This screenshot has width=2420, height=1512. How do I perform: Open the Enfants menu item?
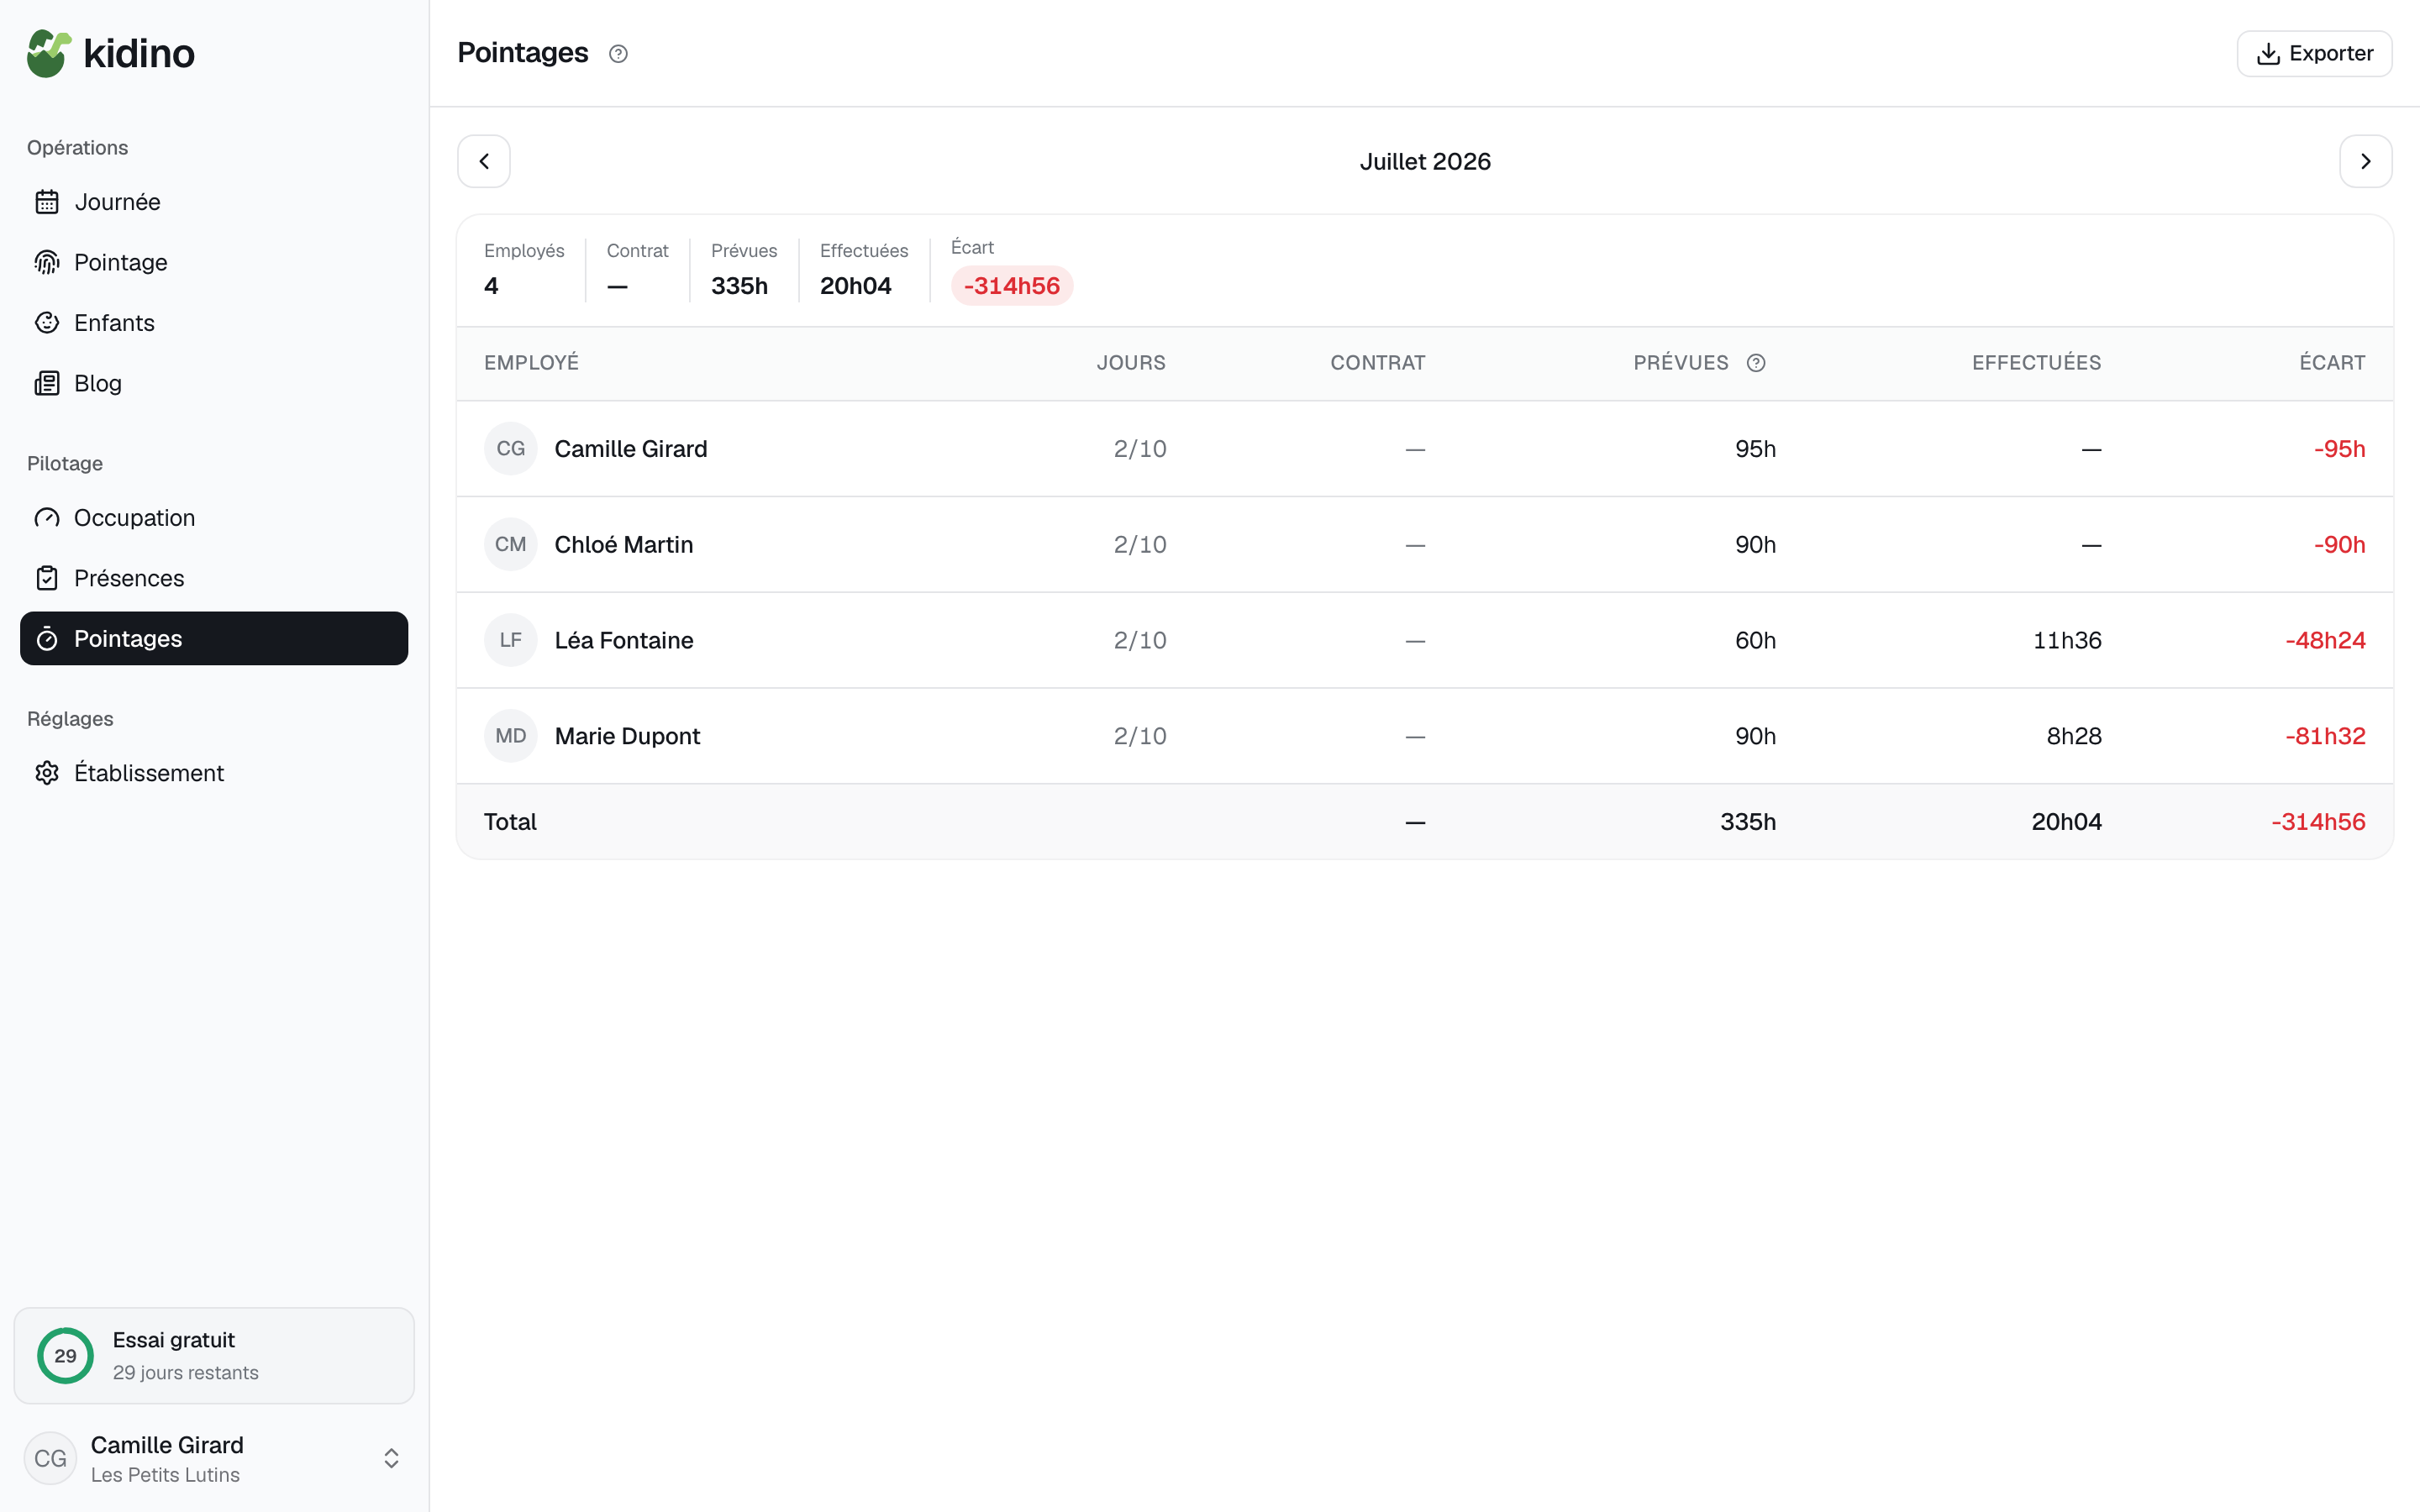pos(214,323)
